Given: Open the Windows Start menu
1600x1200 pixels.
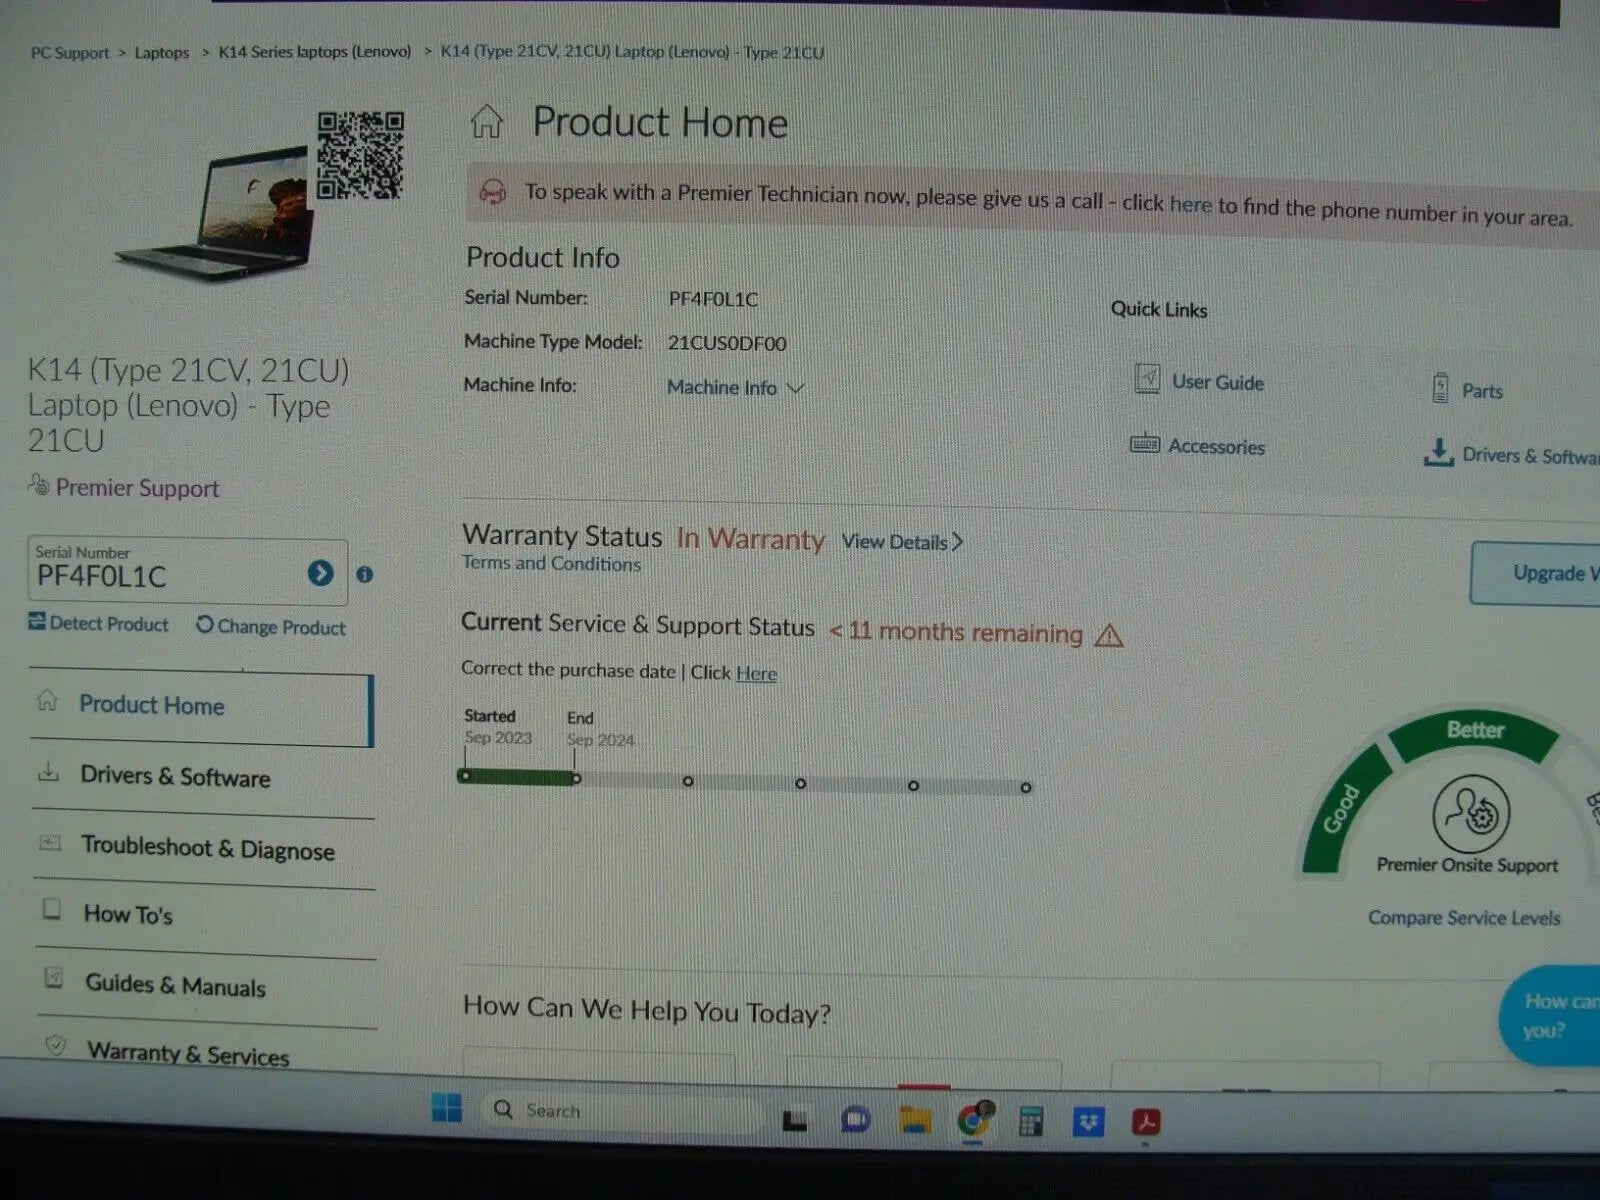Looking at the screenshot, I should tap(447, 1108).
